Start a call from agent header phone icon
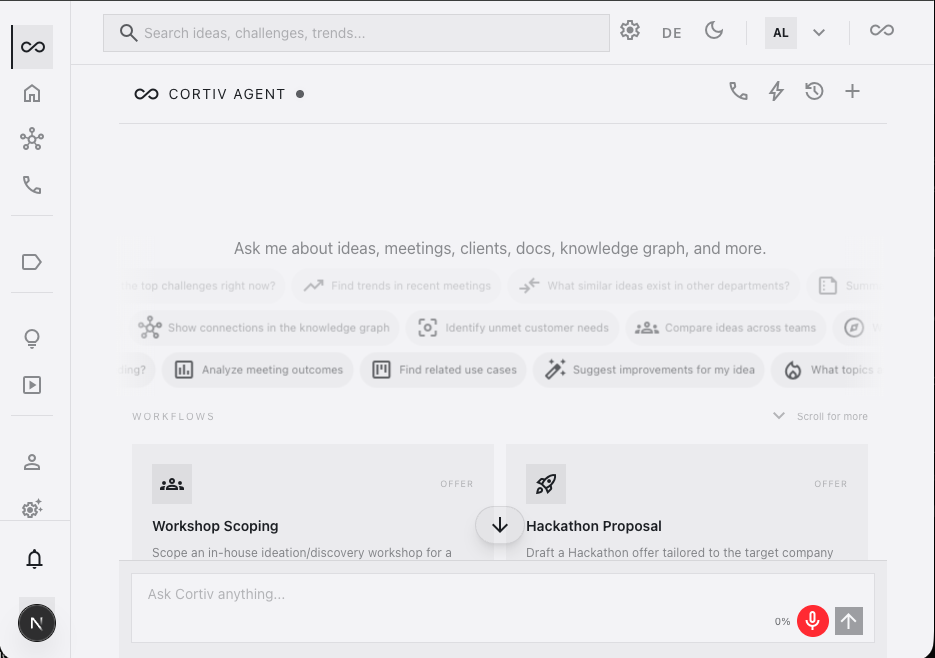The width and height of the screenshot is (935, 658). (x=738, y=91)
